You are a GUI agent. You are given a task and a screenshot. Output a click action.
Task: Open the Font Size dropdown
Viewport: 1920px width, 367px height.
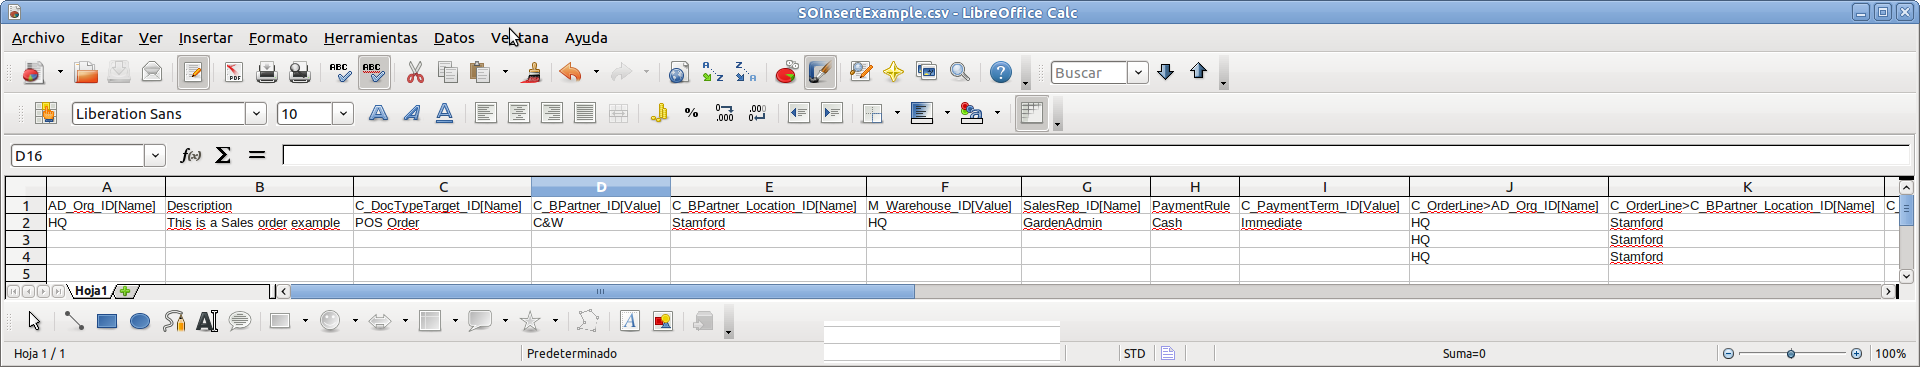point(343,113)
